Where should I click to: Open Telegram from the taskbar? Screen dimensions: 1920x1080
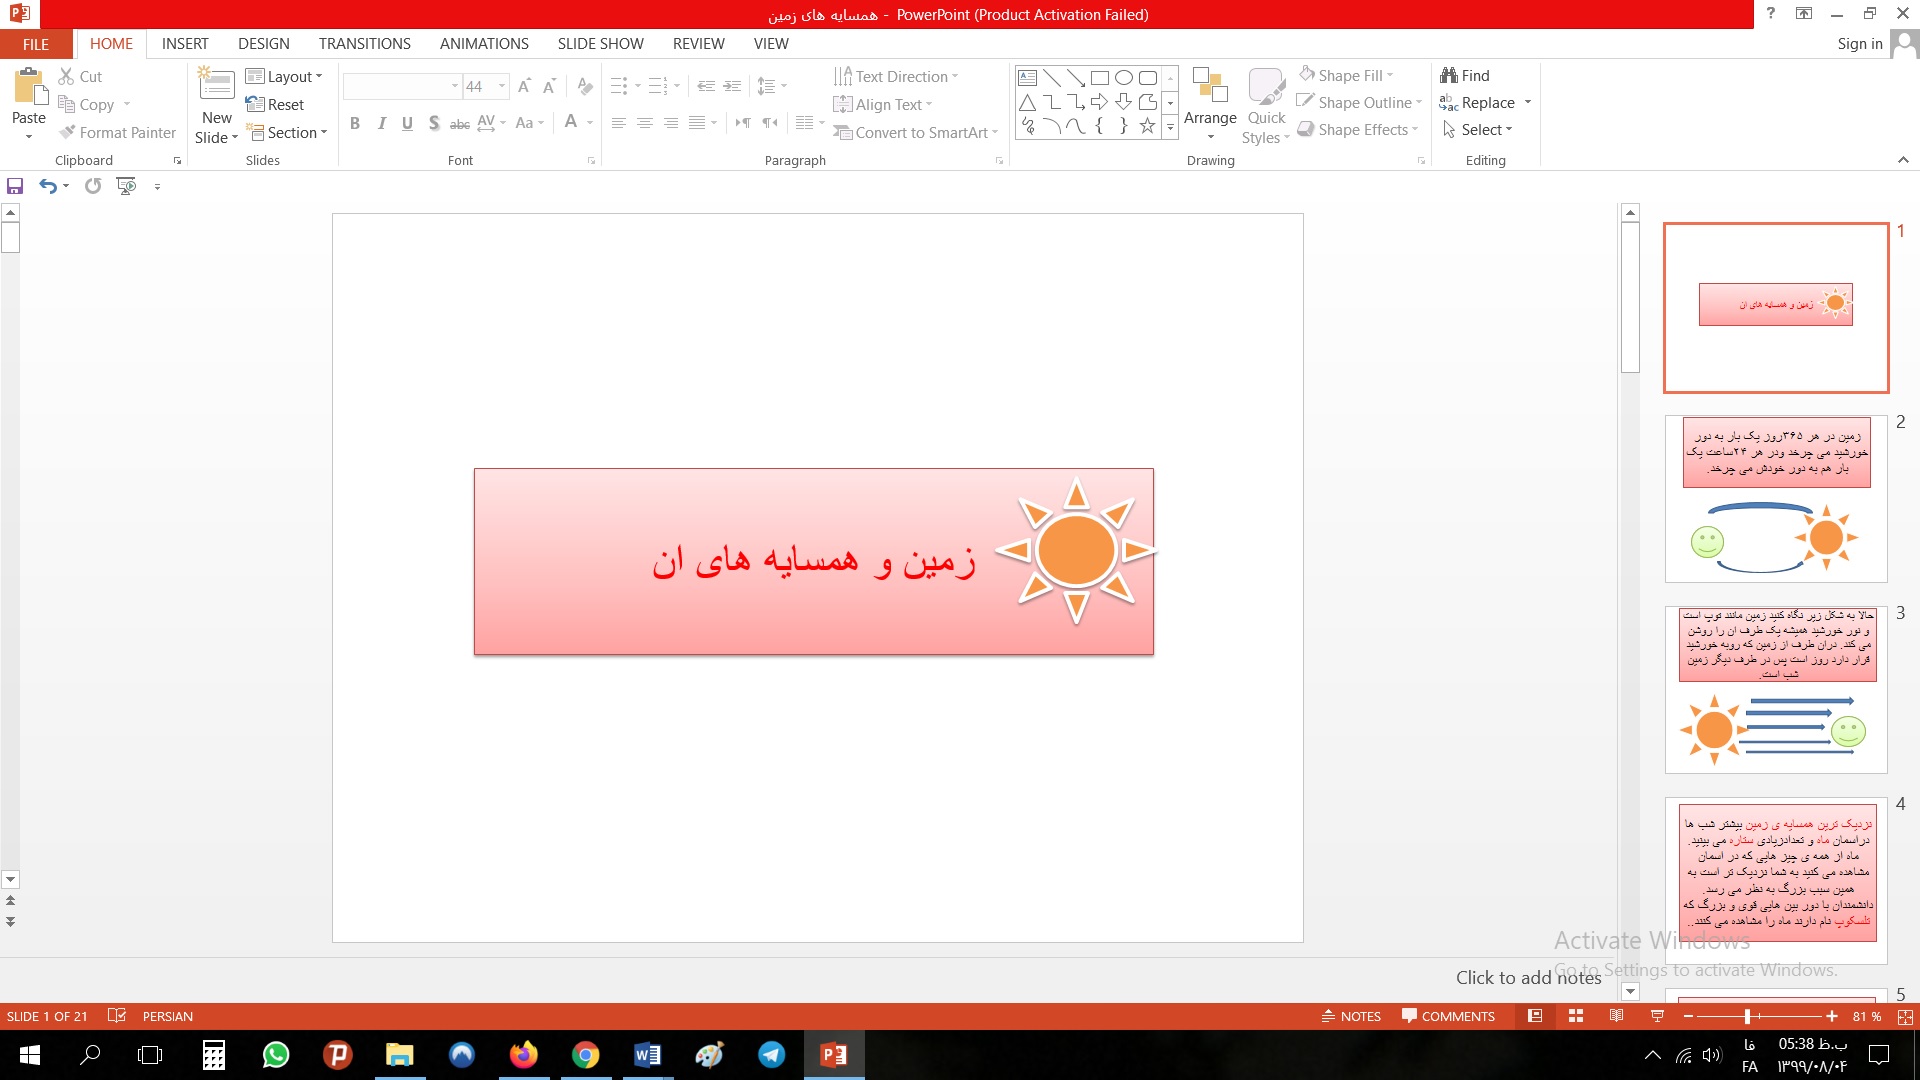771,1055
